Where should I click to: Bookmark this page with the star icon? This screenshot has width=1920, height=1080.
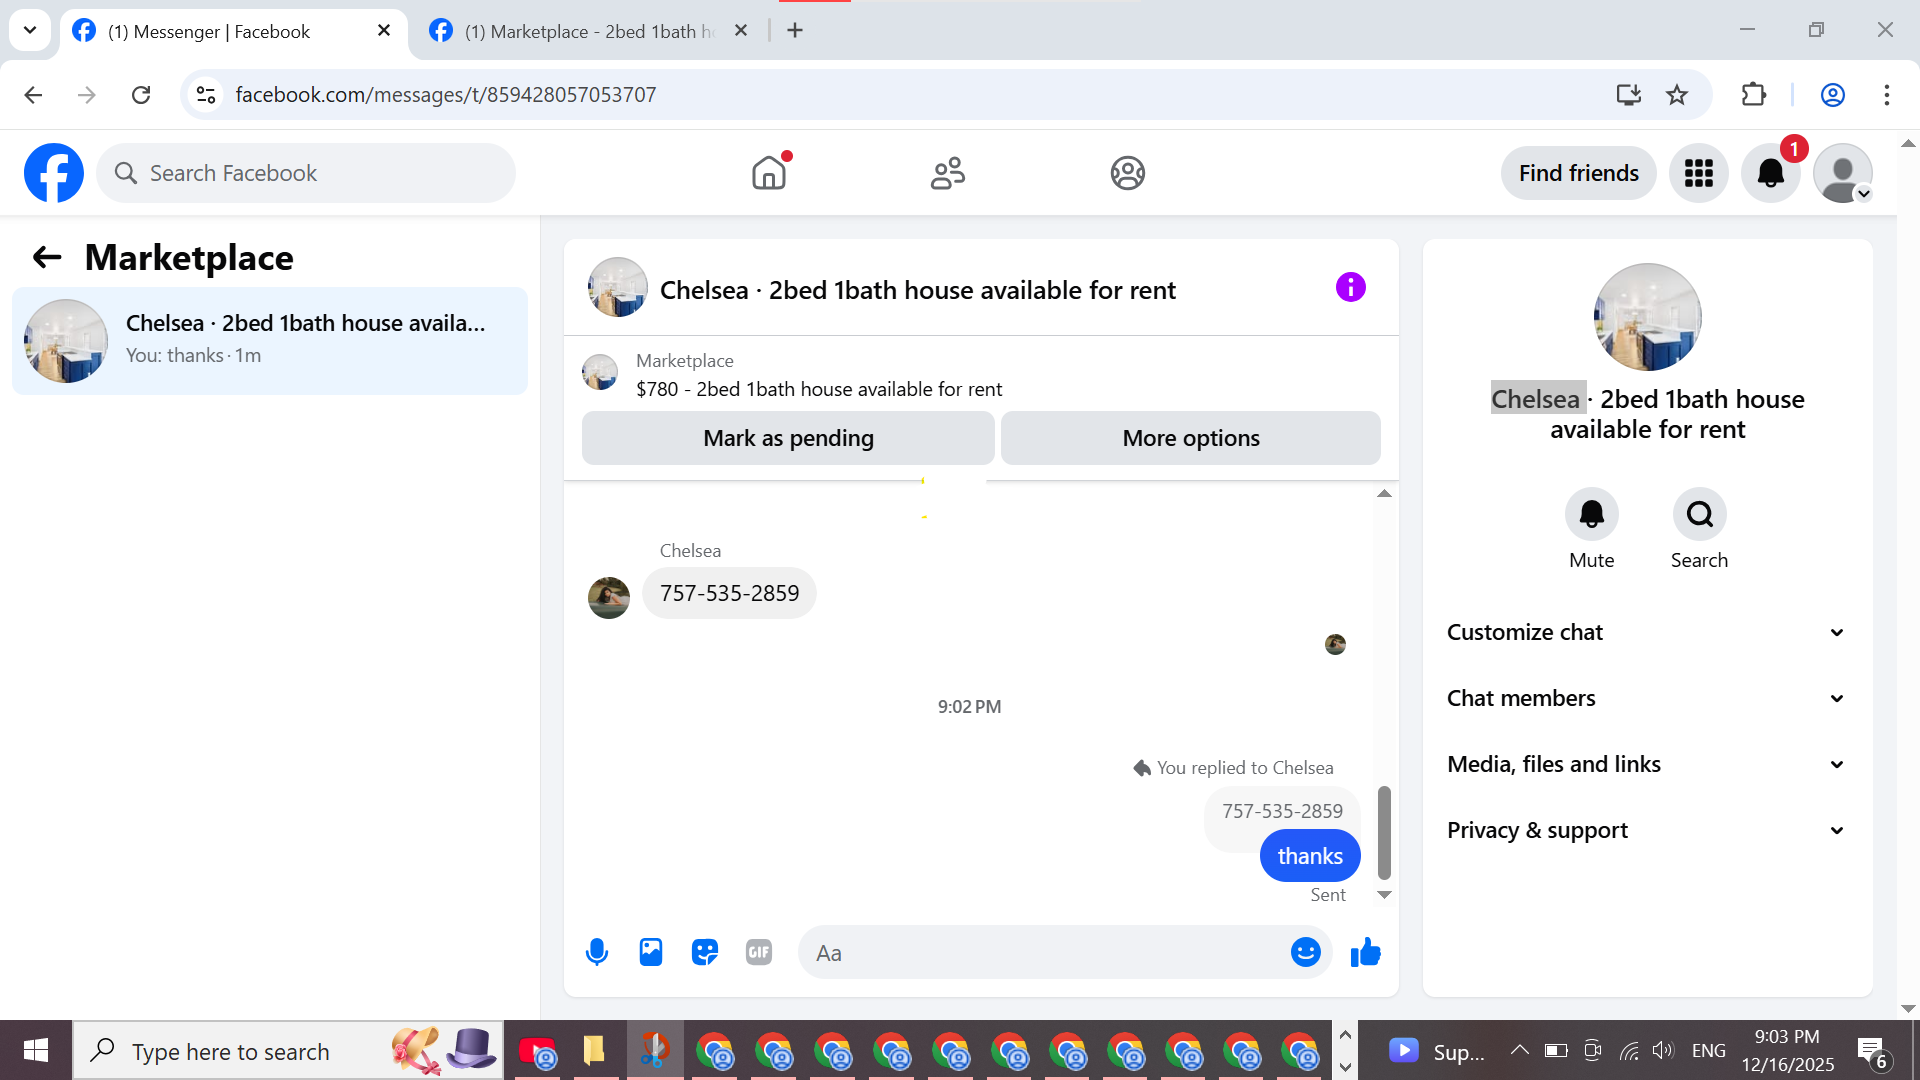(1677, 95)
